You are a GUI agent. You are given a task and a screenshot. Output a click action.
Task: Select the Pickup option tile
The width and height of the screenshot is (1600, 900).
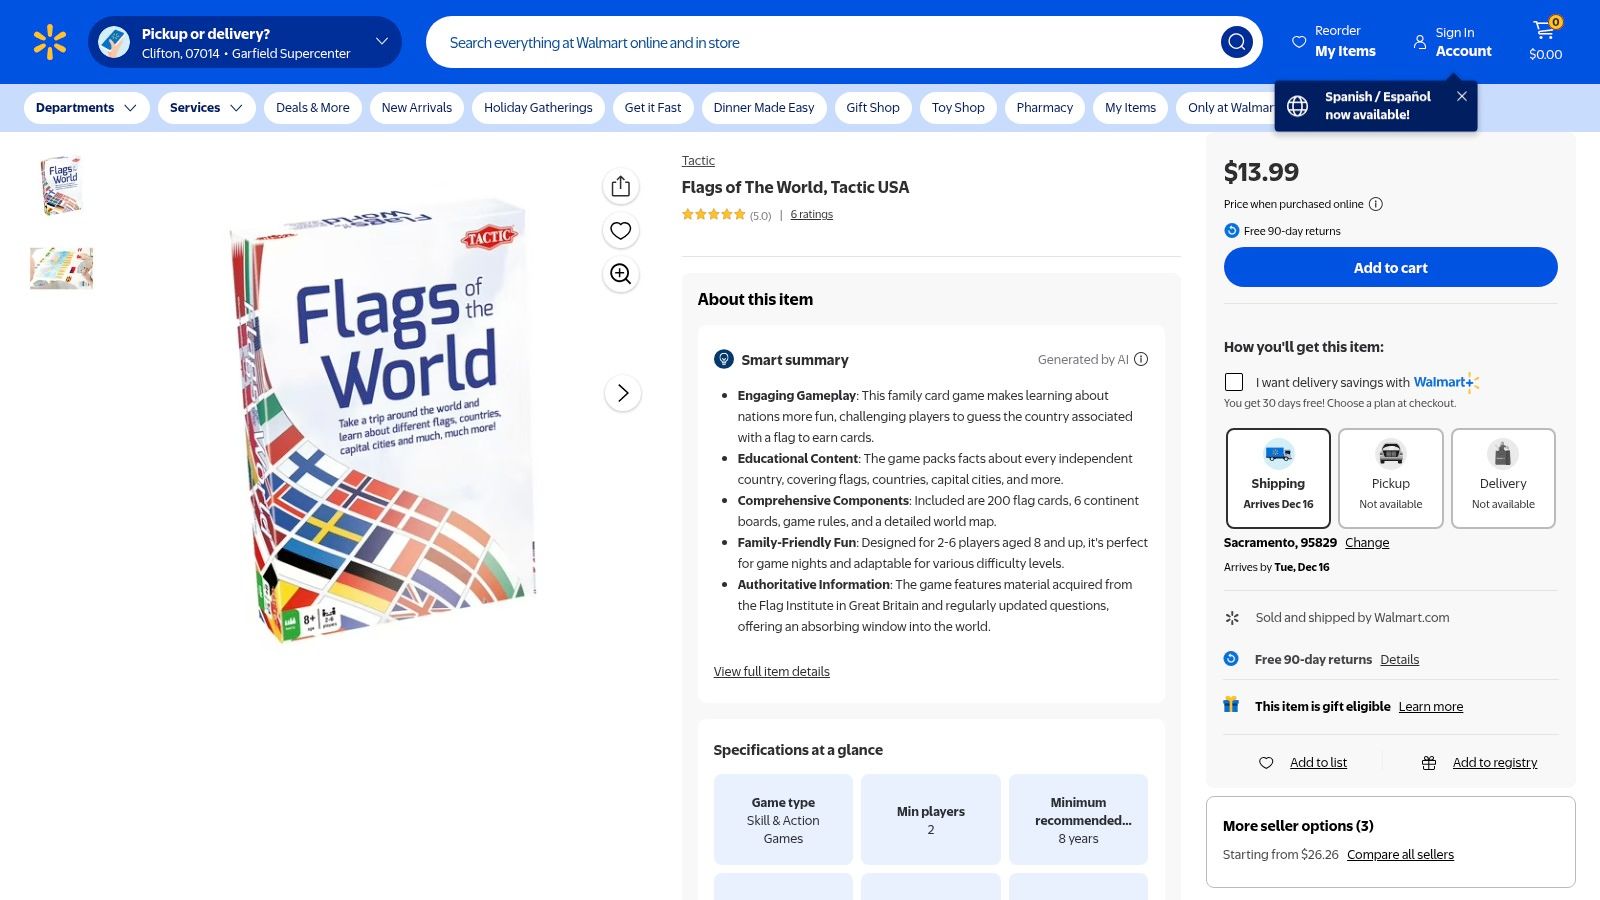(1390, 477)
